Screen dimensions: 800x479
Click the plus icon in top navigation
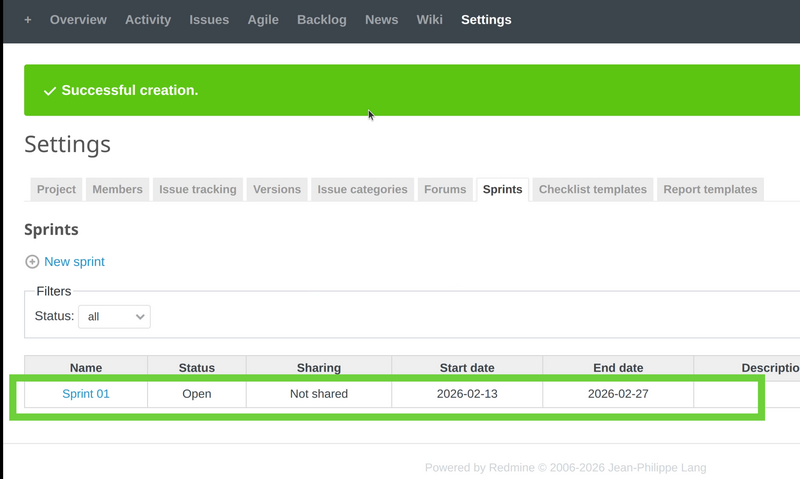click(28, 20)
